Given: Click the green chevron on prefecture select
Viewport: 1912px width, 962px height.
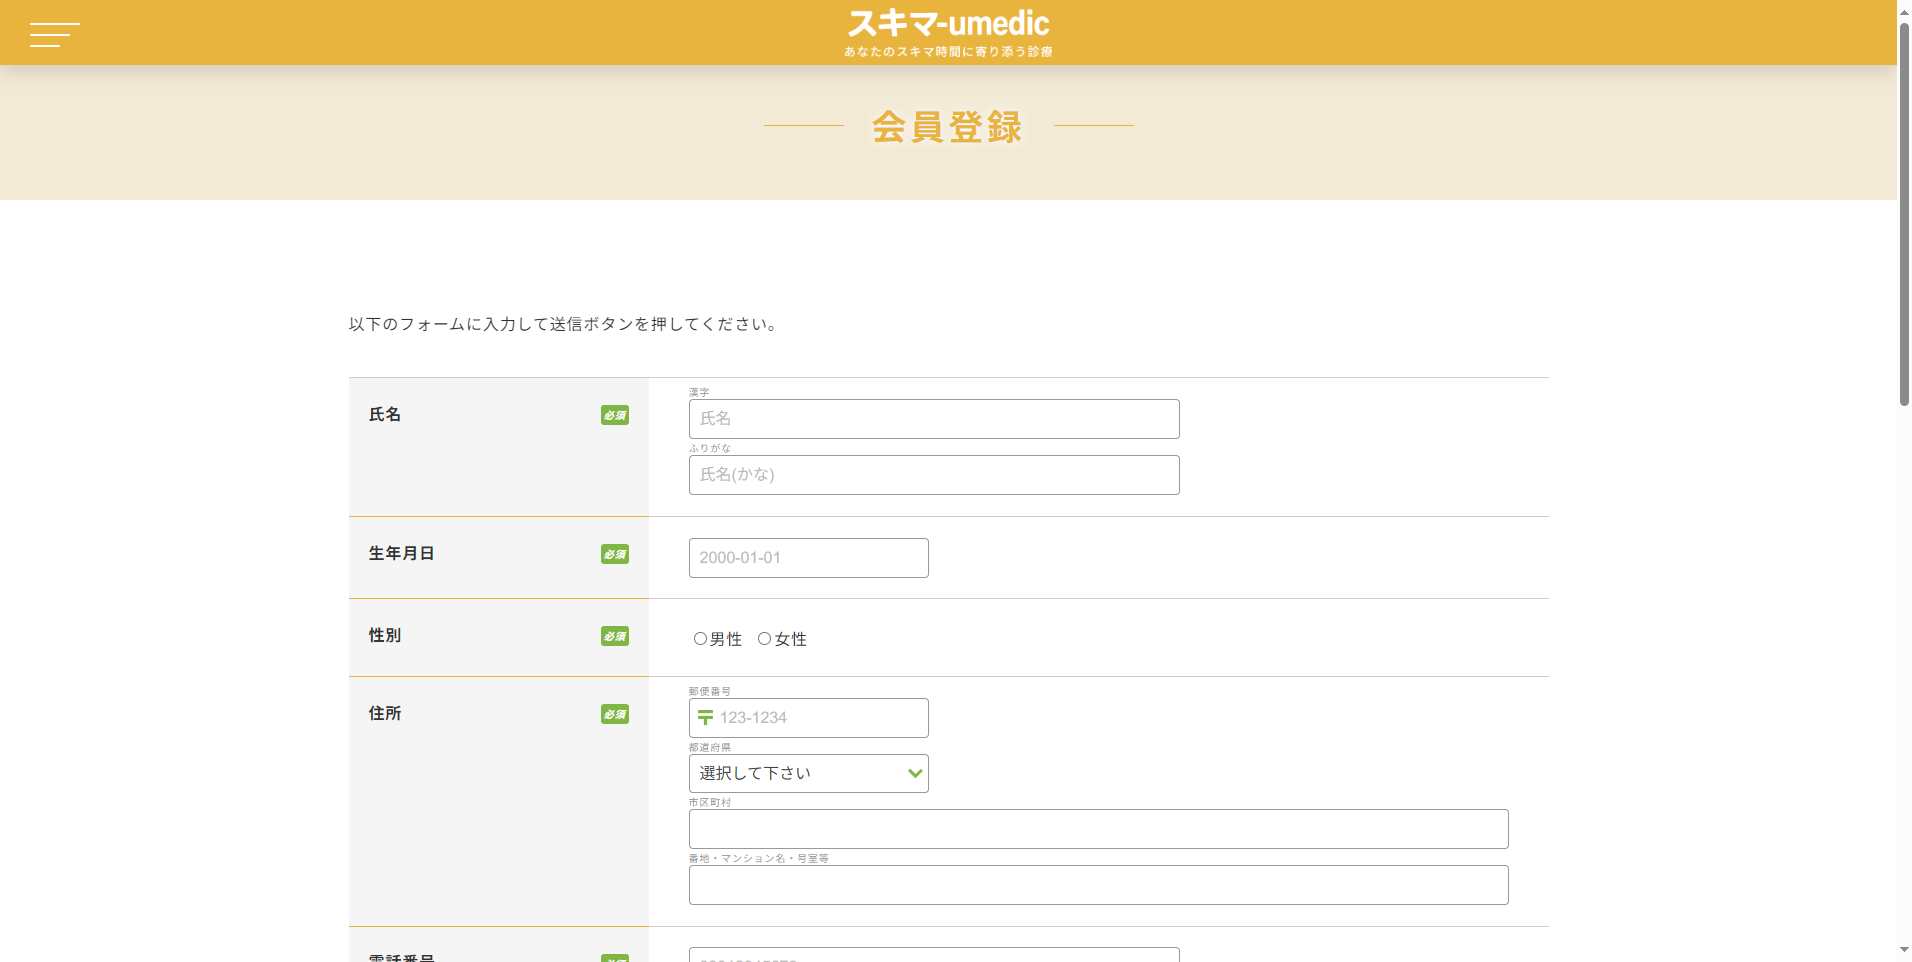Looking at the screenshot, I should (914, 773).
